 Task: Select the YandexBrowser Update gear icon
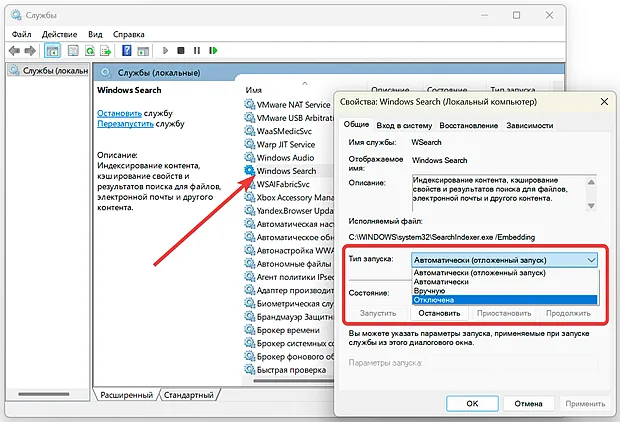(x=250, y=210)
